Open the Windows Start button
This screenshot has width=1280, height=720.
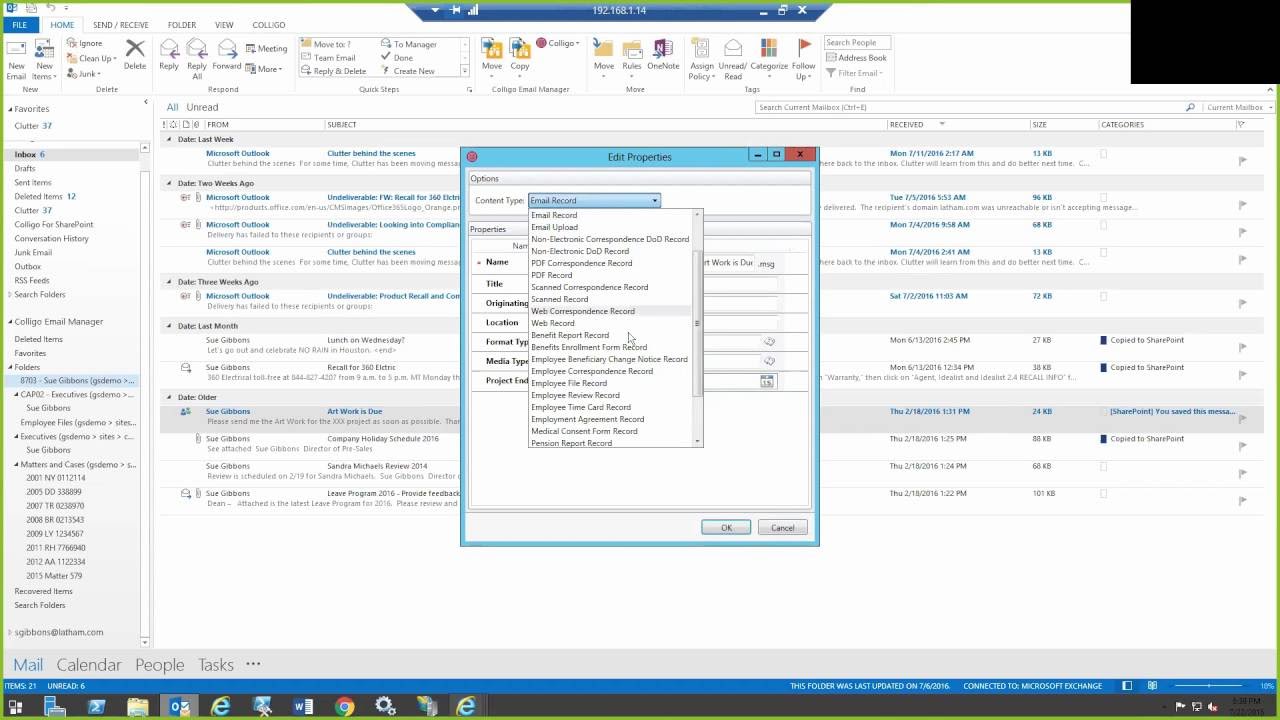(x=15, y=707)
